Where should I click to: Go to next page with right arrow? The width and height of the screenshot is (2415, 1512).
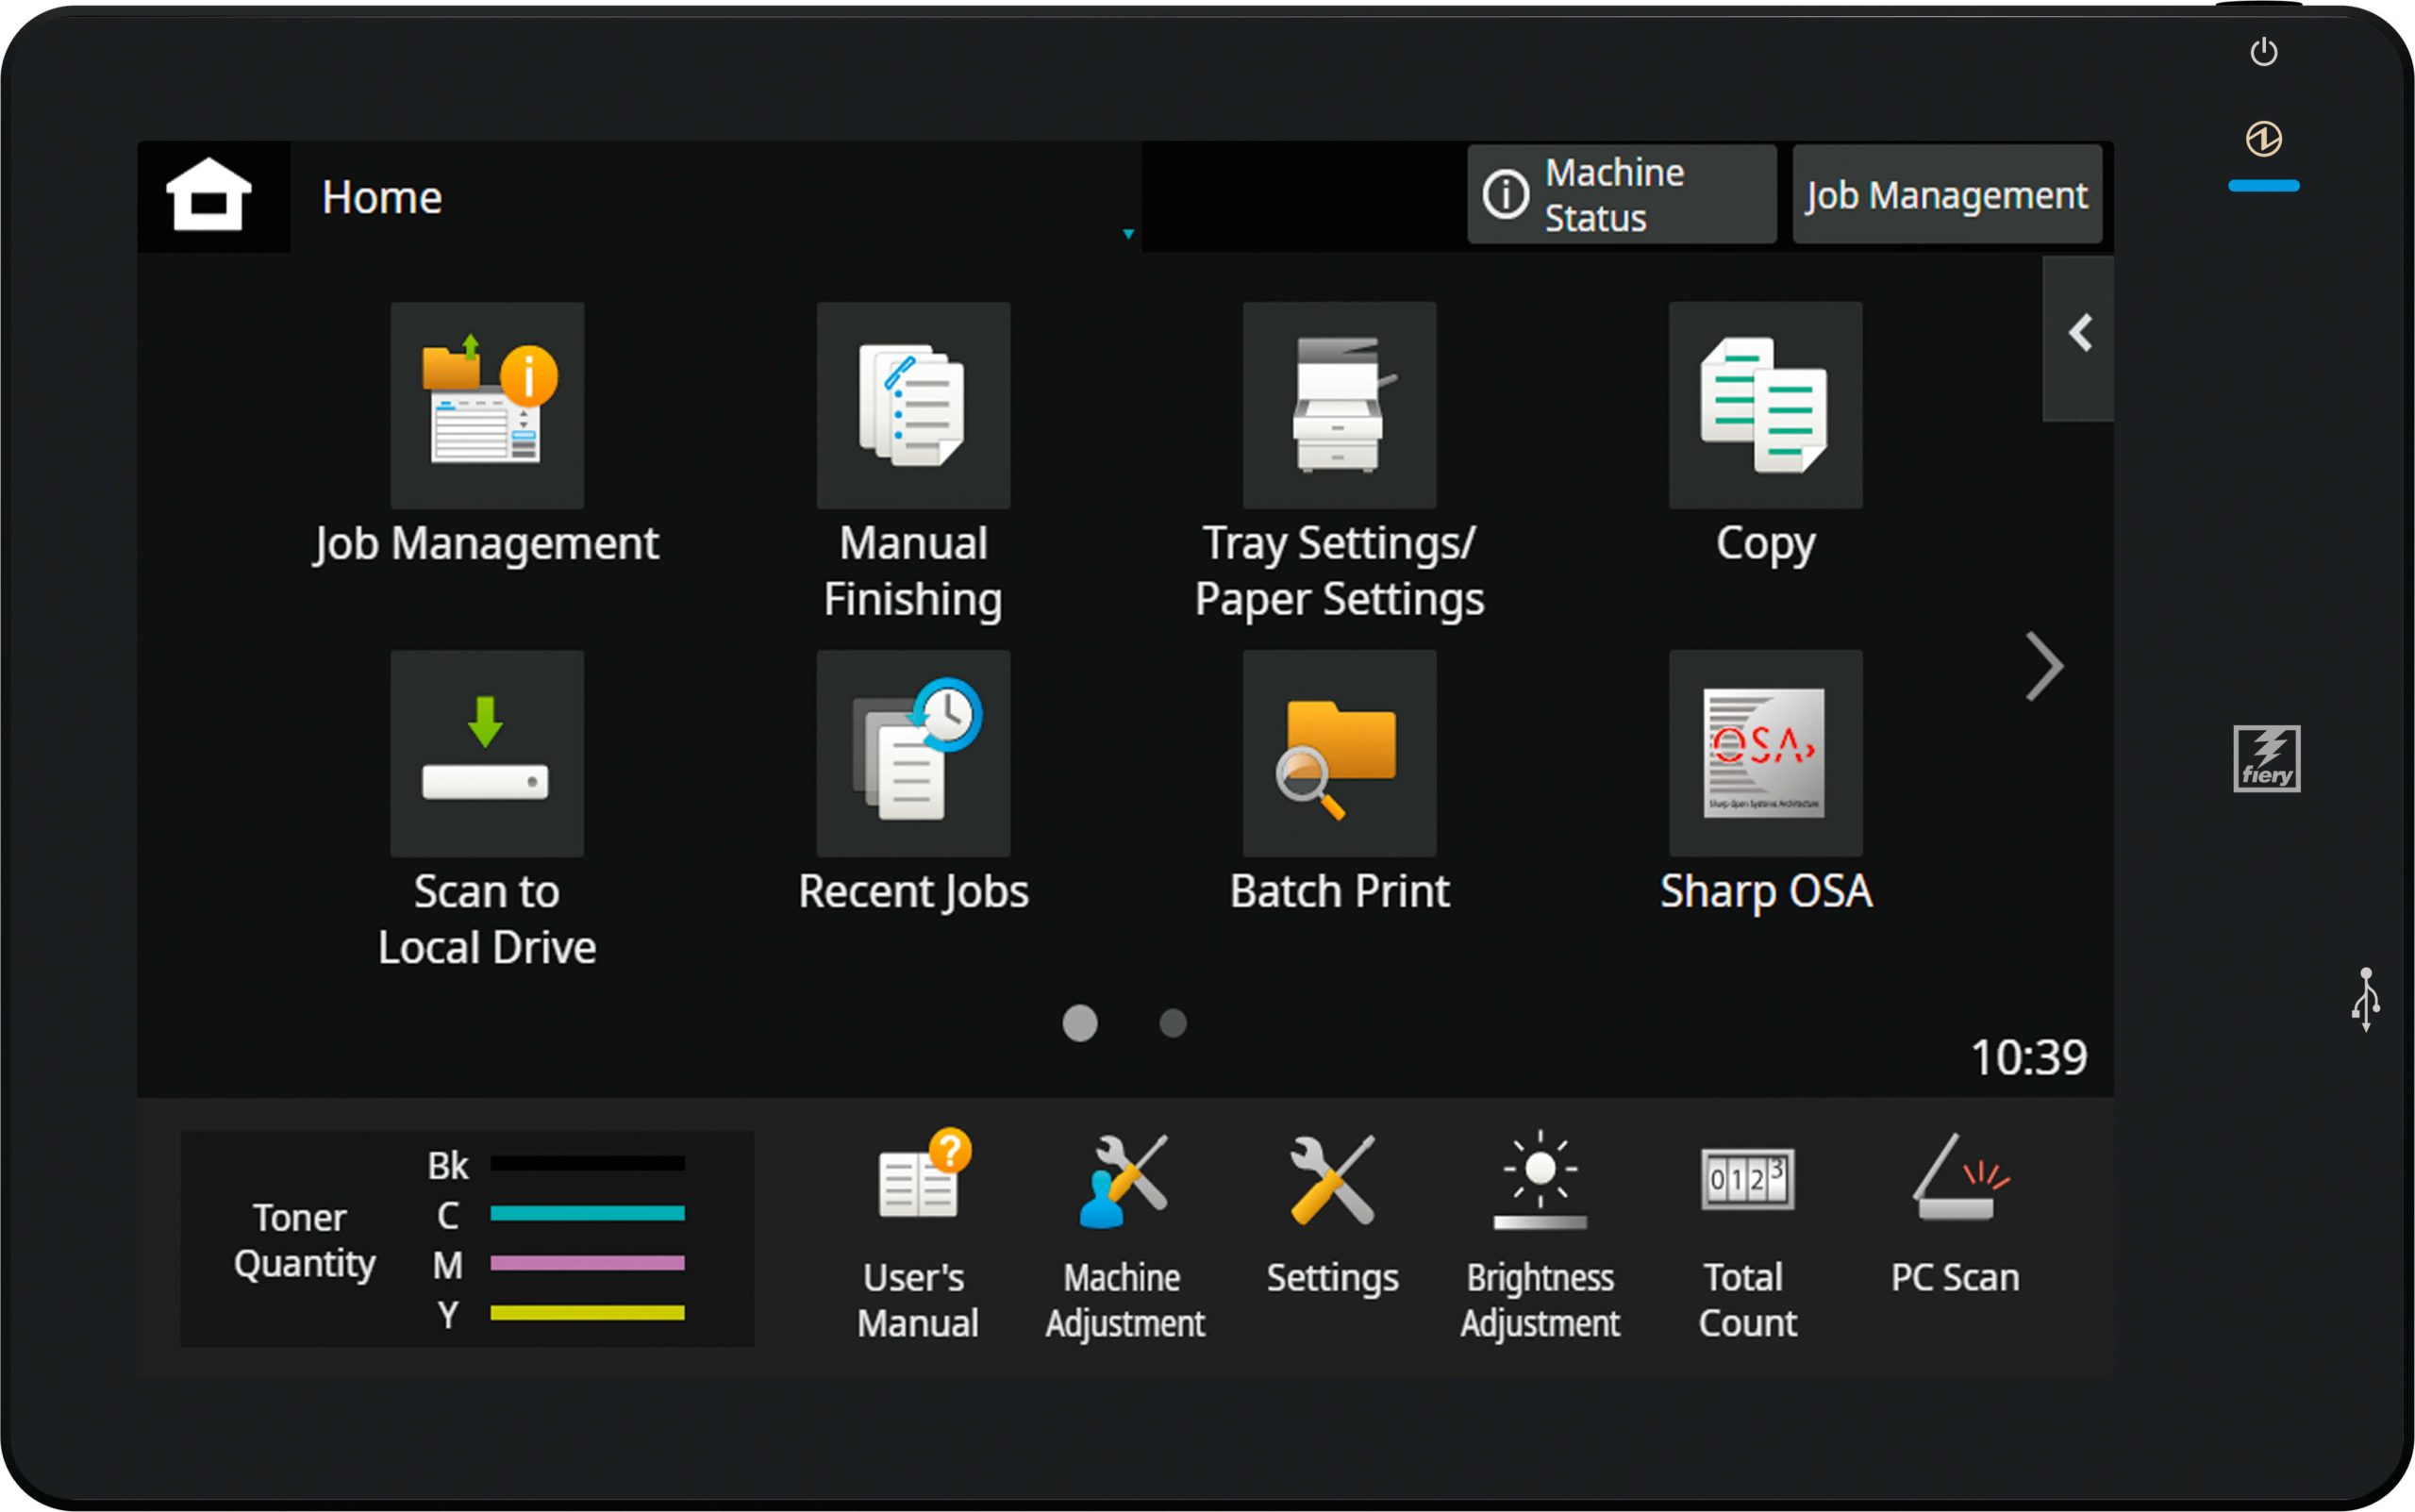point(2043,666)
